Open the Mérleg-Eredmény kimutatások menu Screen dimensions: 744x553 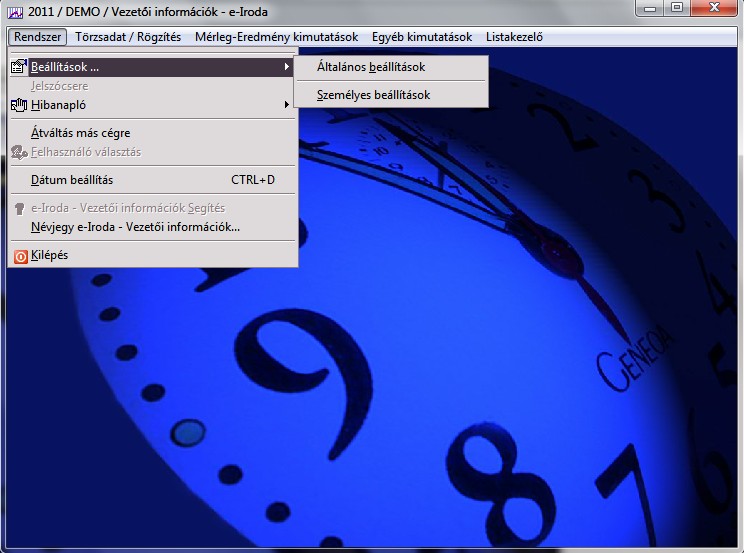click(276, 37)
